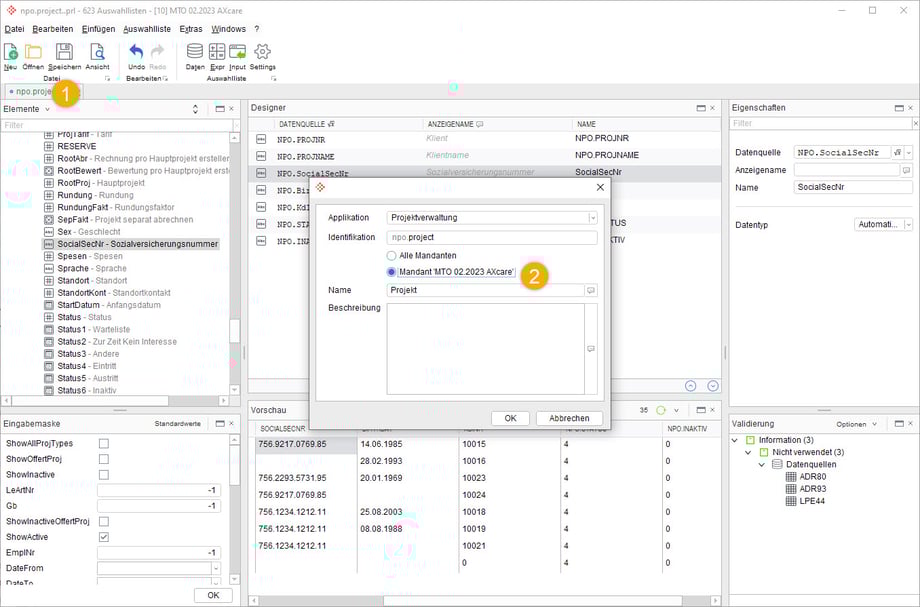Screen dimensions: 920x607
Task: Open the Applikation dropdown
Action: tap(593, 218)
